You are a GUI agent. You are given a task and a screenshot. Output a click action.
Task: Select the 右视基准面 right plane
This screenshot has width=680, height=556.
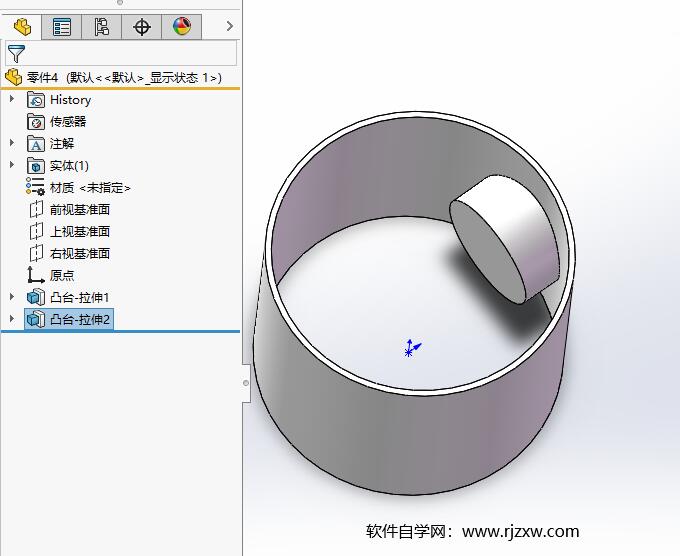[80, 253]
